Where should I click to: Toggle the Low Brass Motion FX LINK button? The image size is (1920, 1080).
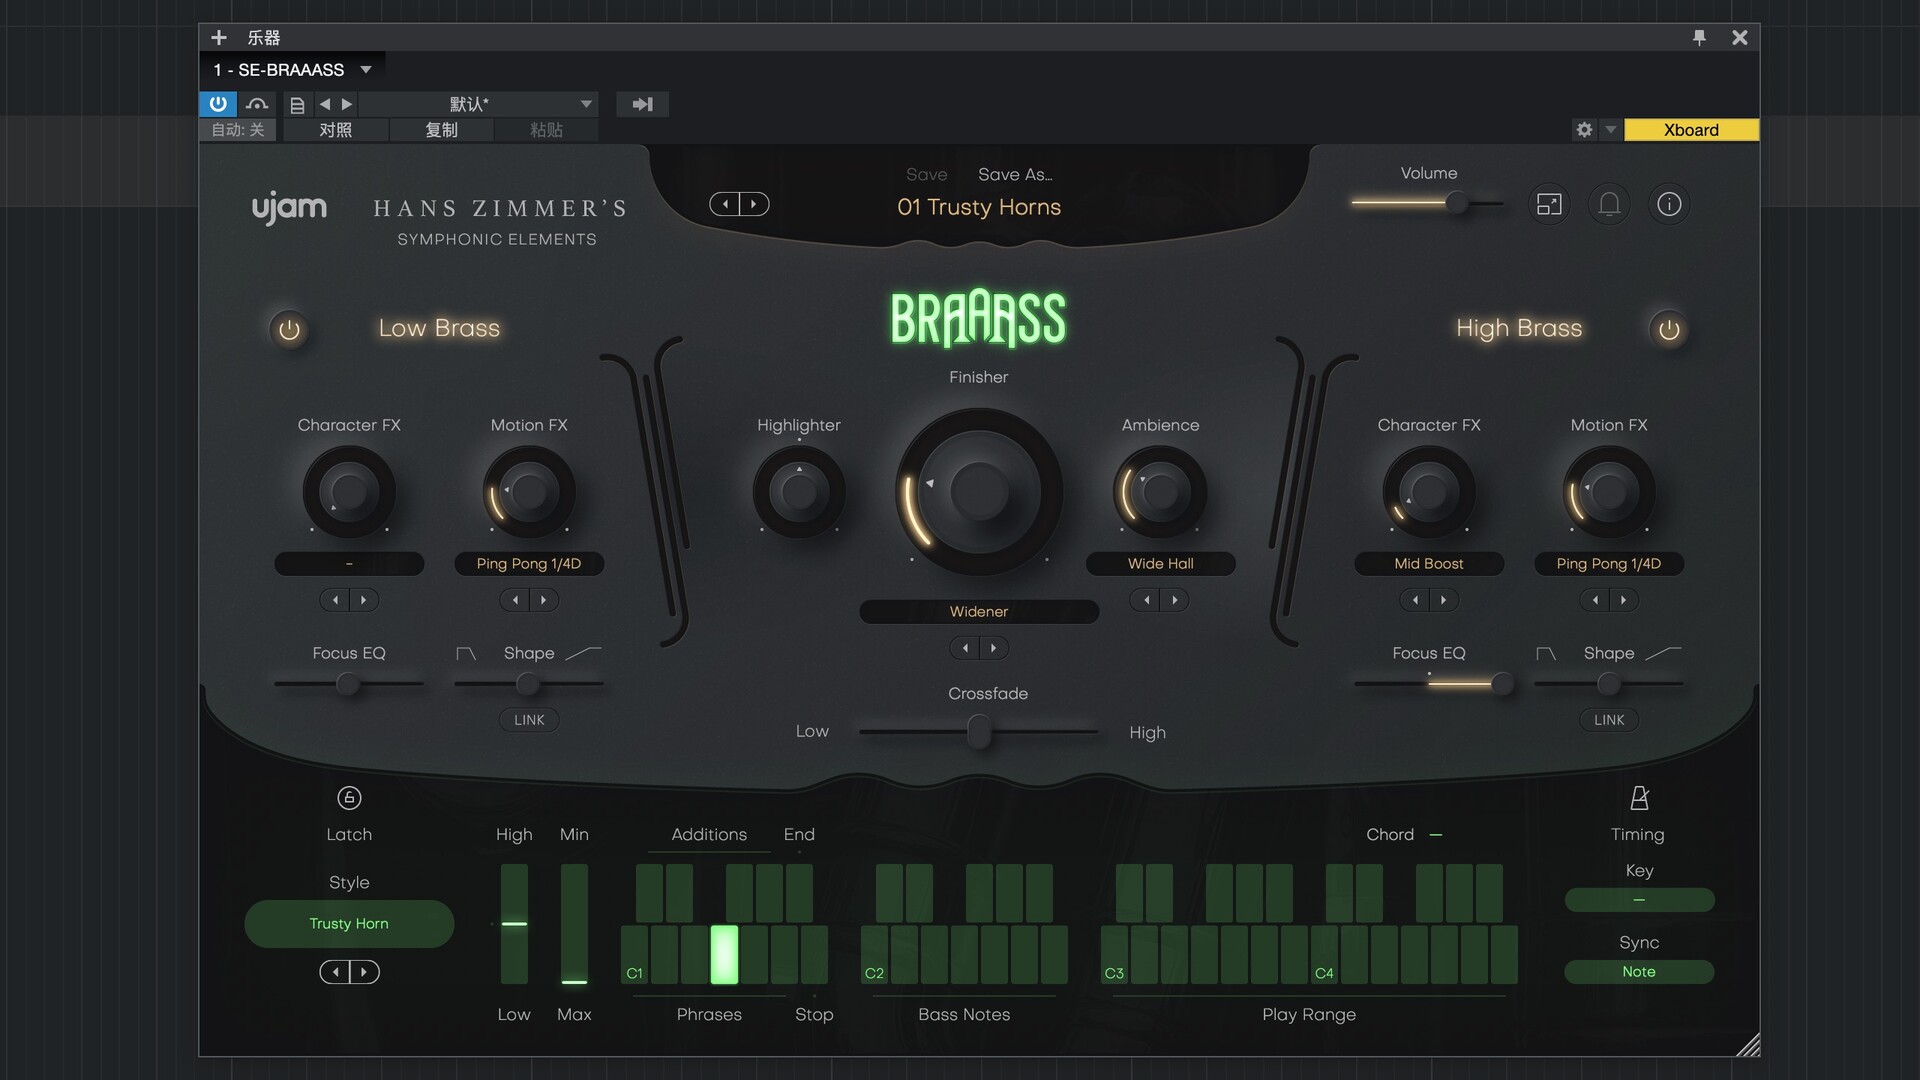[x=529, y=719]
